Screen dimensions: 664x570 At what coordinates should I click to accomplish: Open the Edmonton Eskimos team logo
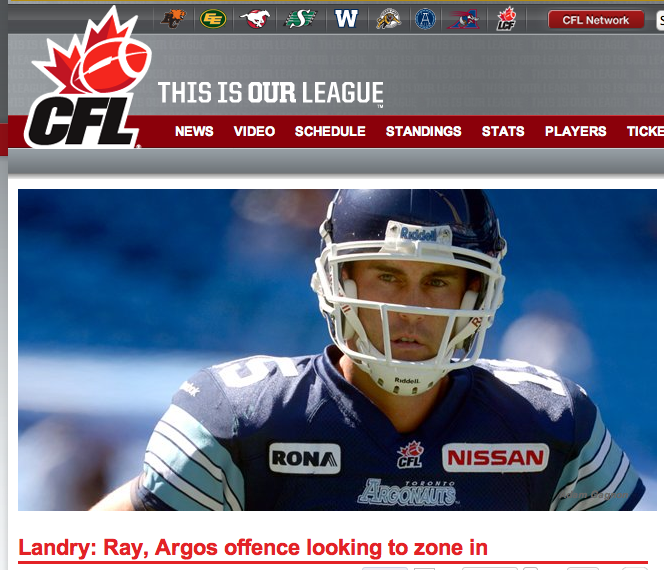point(213,19)
